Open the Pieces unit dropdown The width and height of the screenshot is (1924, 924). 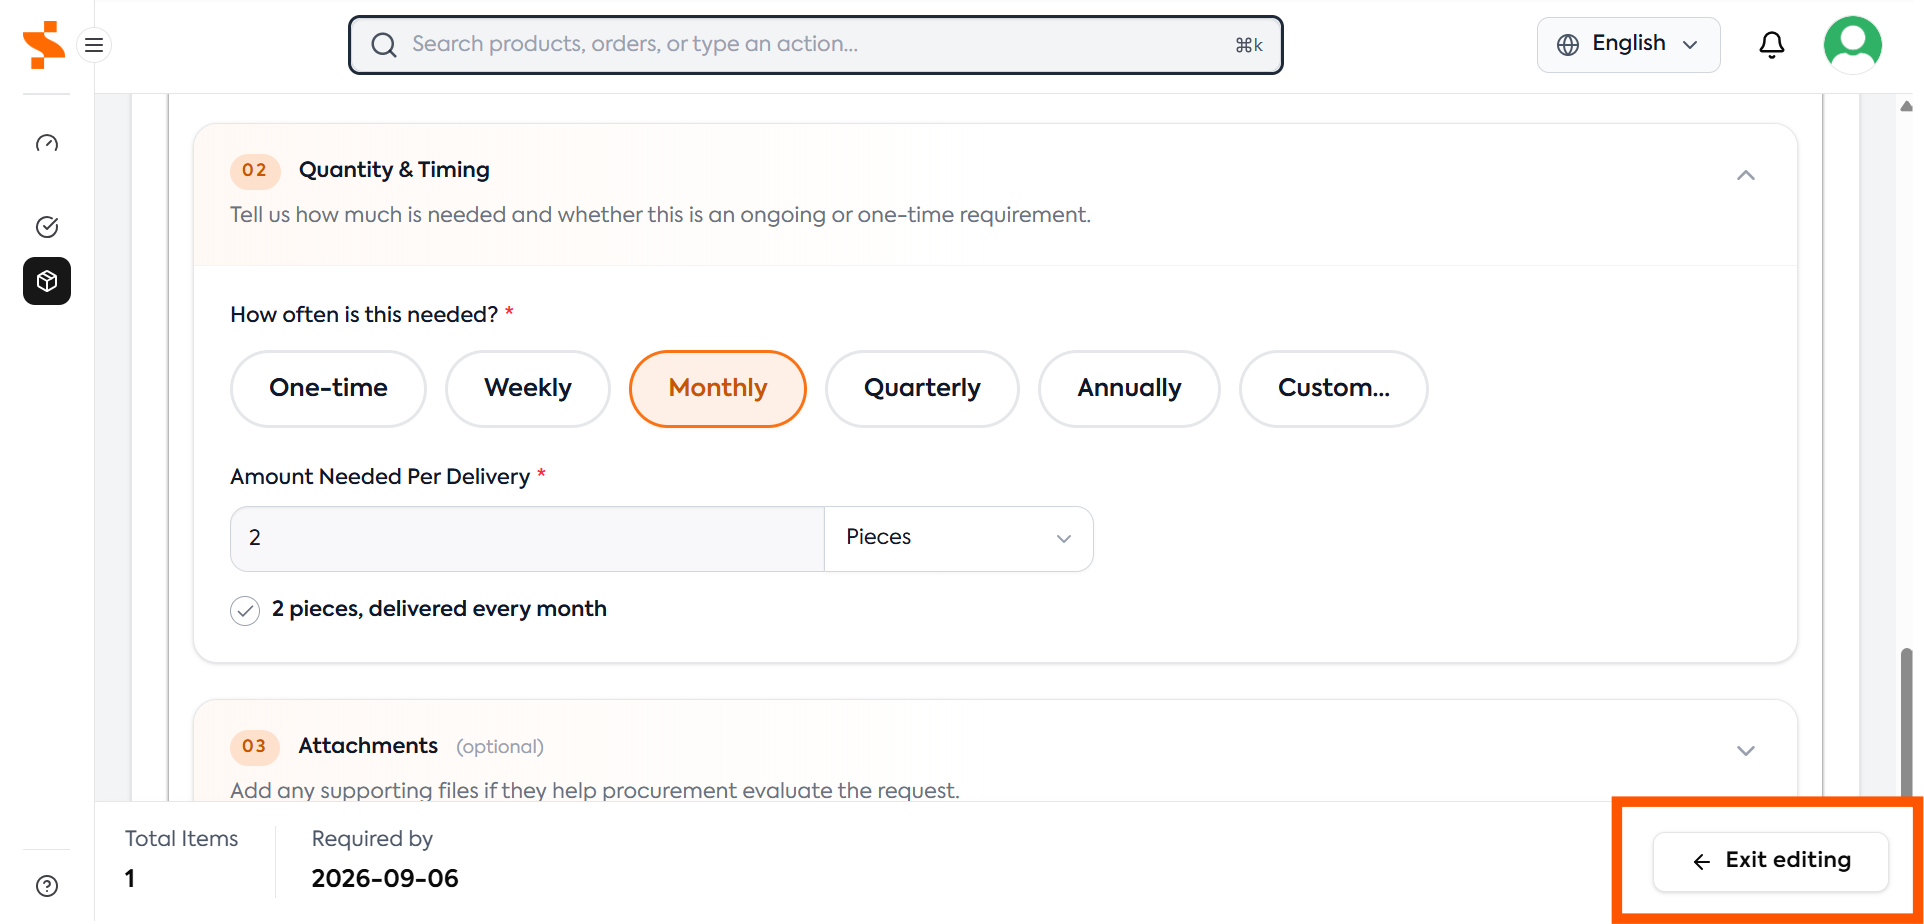point(959,538)
